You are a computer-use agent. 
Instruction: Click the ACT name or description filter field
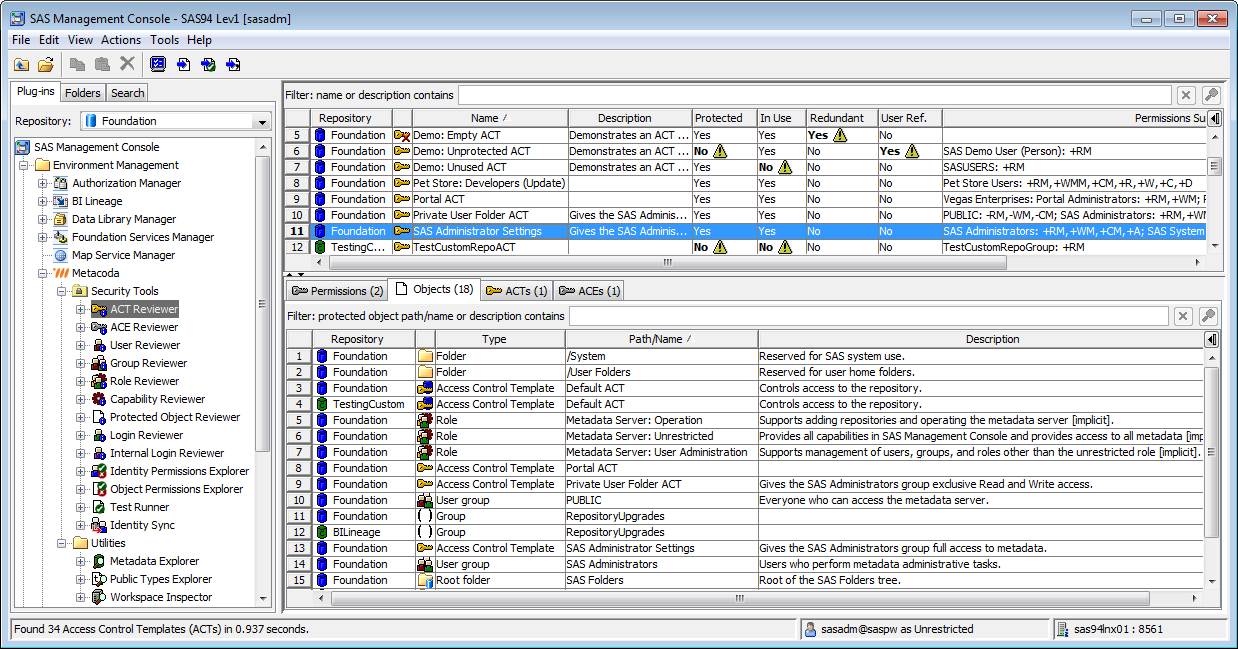(x=814, y=95)
